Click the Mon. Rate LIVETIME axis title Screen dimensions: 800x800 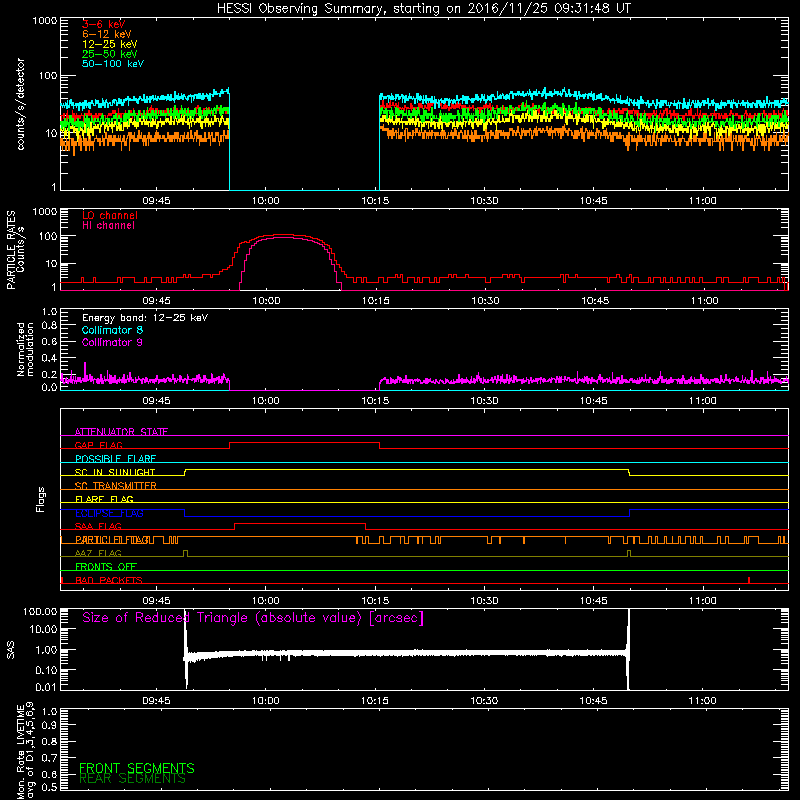coord(25,751)
